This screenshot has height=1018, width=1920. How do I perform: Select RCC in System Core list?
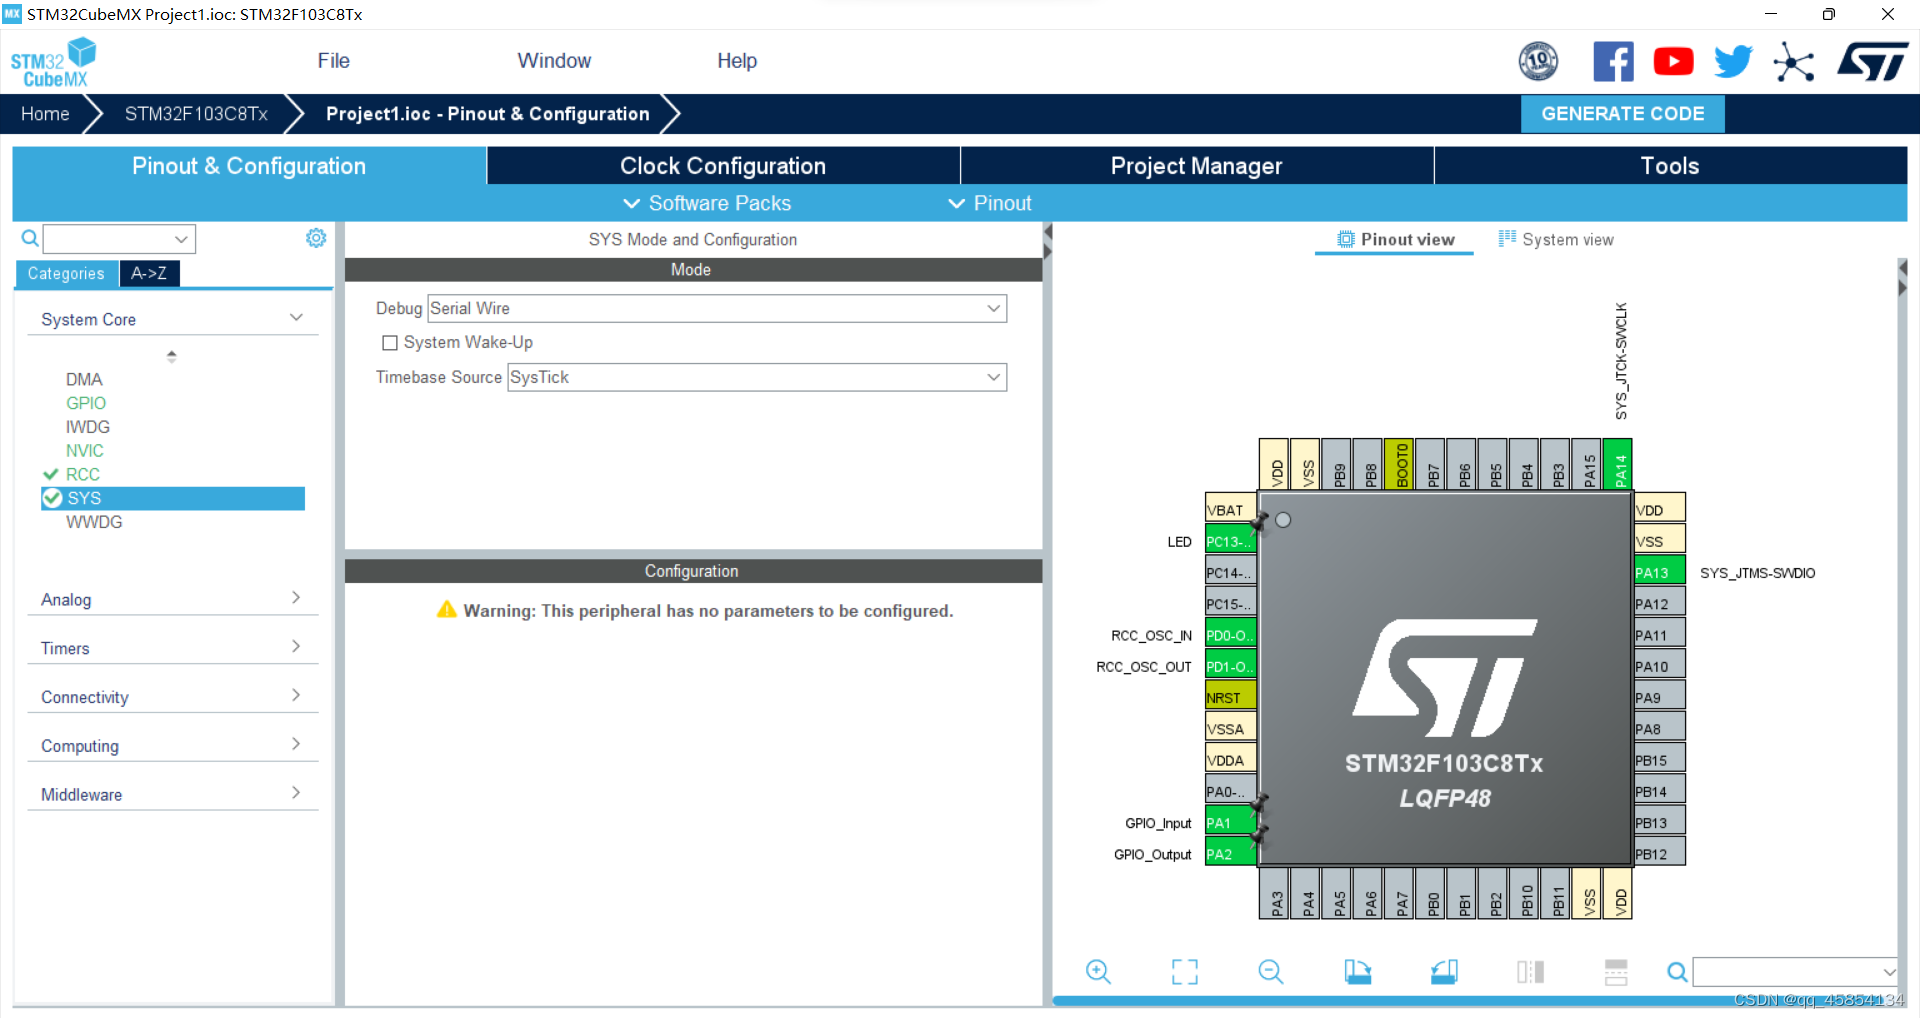(x=83, y=474)
